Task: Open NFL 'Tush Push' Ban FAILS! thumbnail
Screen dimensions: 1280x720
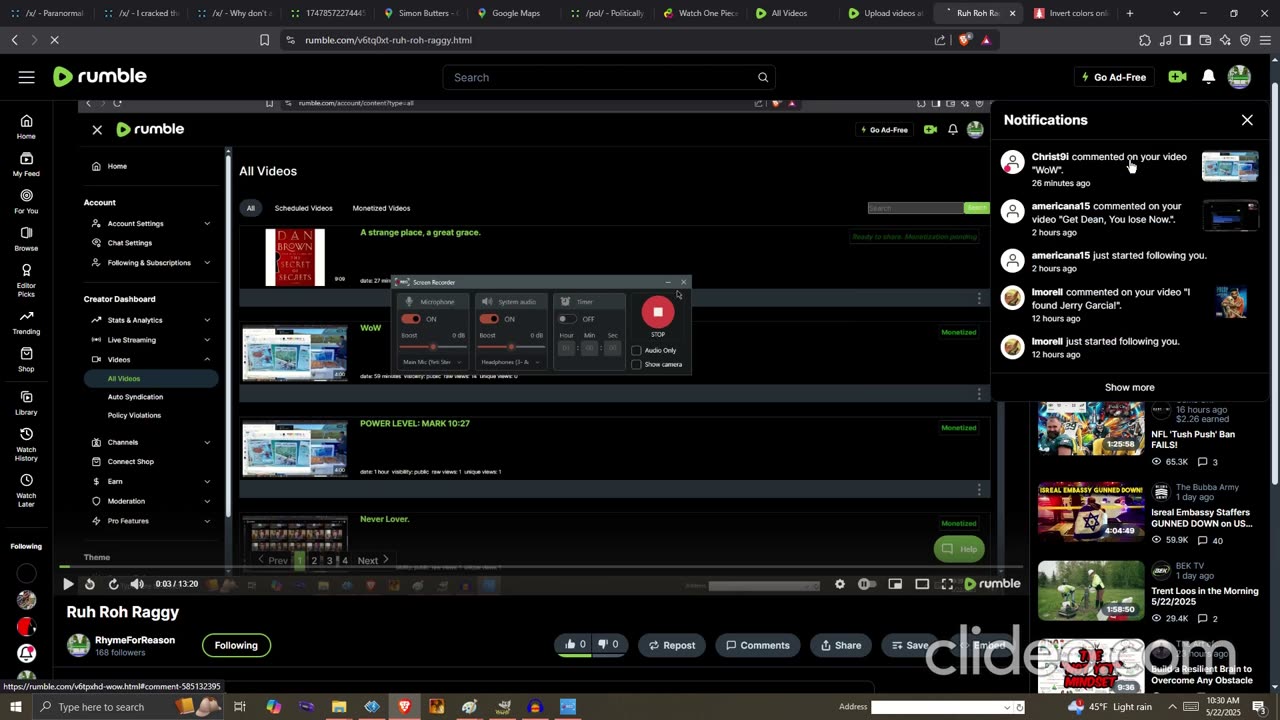Action: pyautogui.click(x=1090, y=428)
